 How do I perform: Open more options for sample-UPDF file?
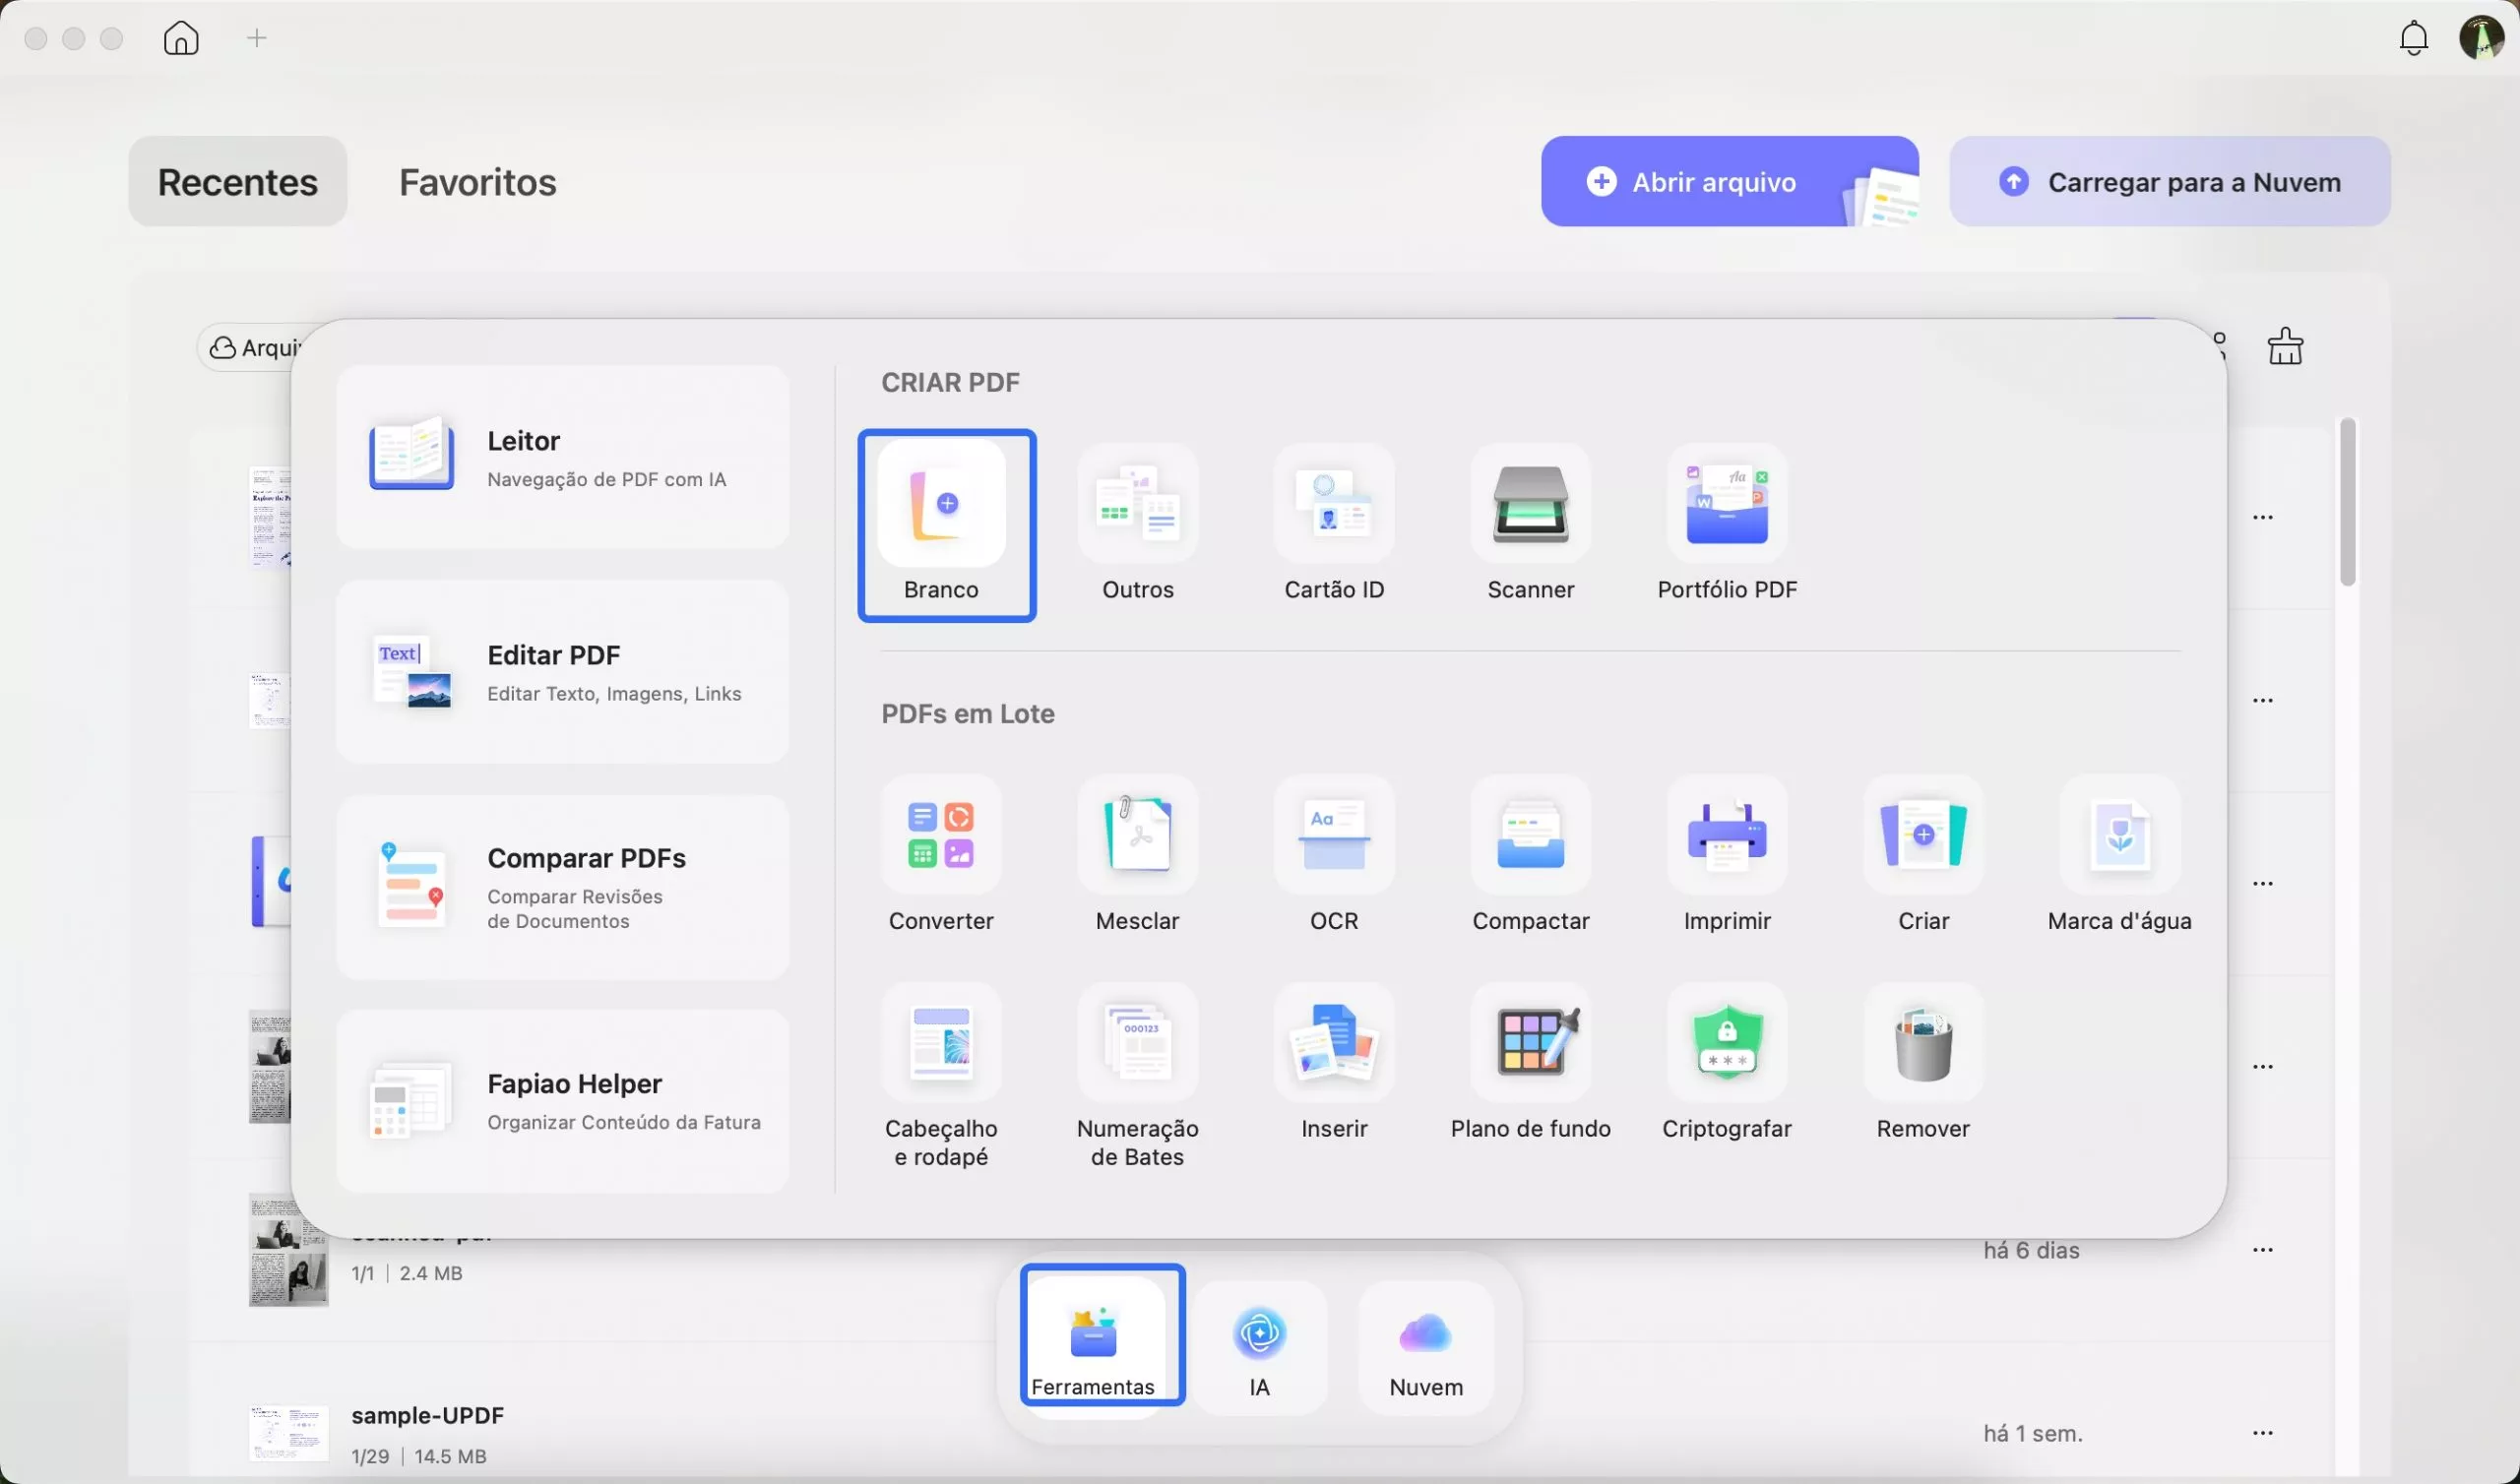2262,1433
